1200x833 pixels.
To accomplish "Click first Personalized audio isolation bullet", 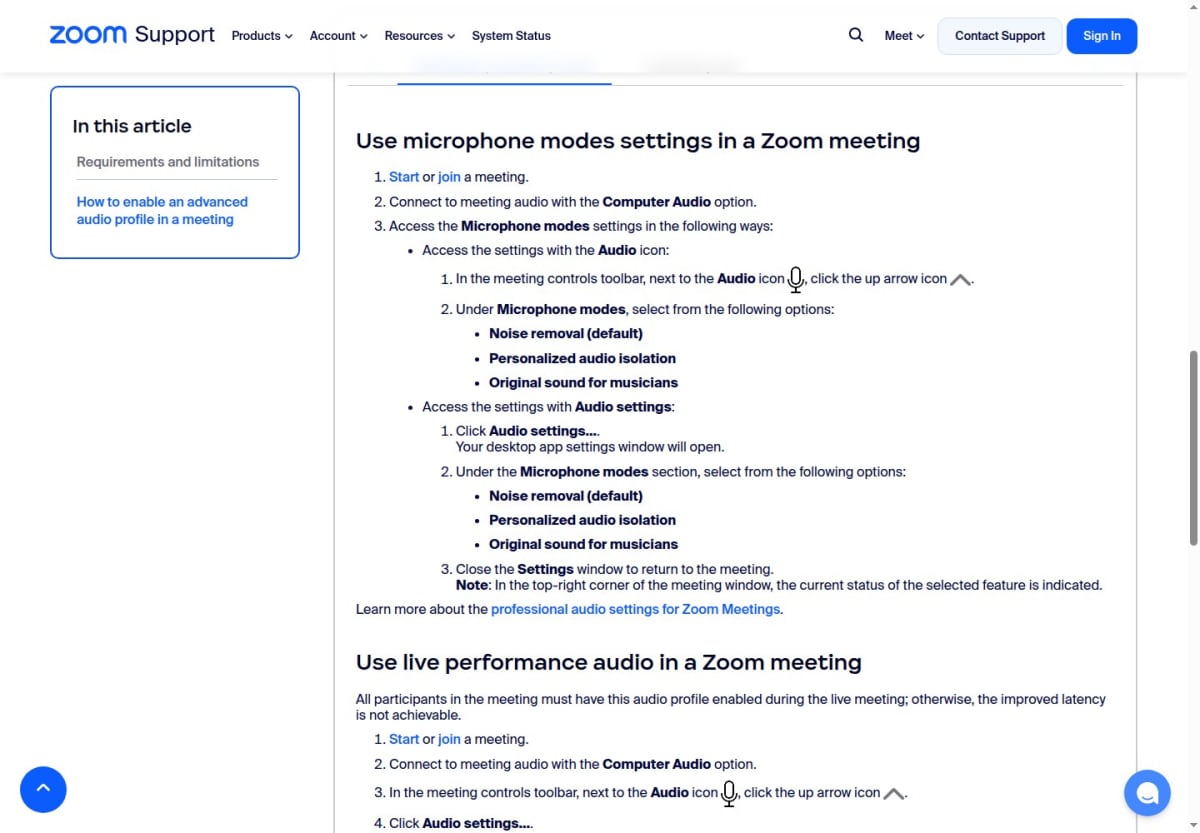I will click(582, 358).
